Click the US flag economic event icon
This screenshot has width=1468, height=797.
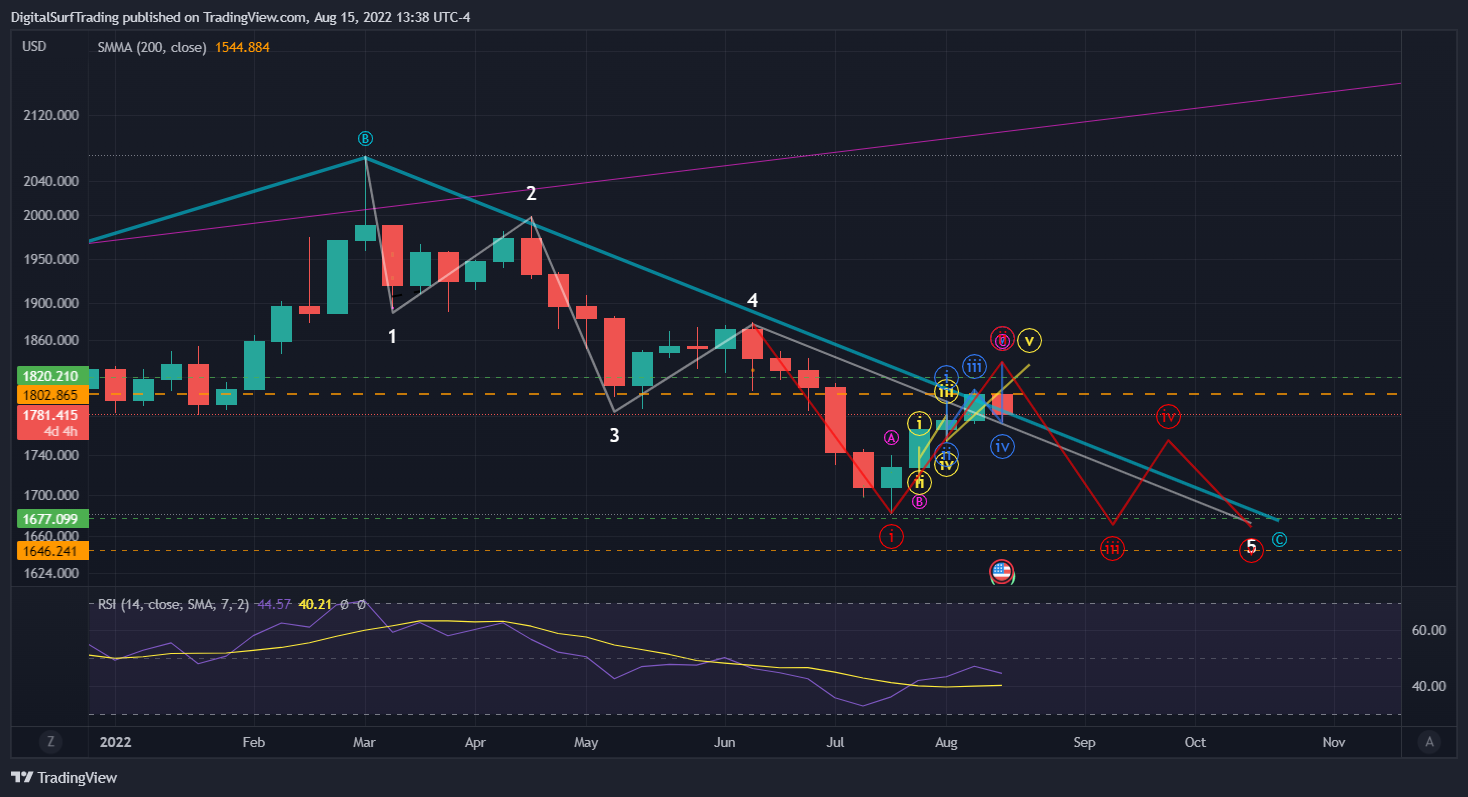[1002, 572]
